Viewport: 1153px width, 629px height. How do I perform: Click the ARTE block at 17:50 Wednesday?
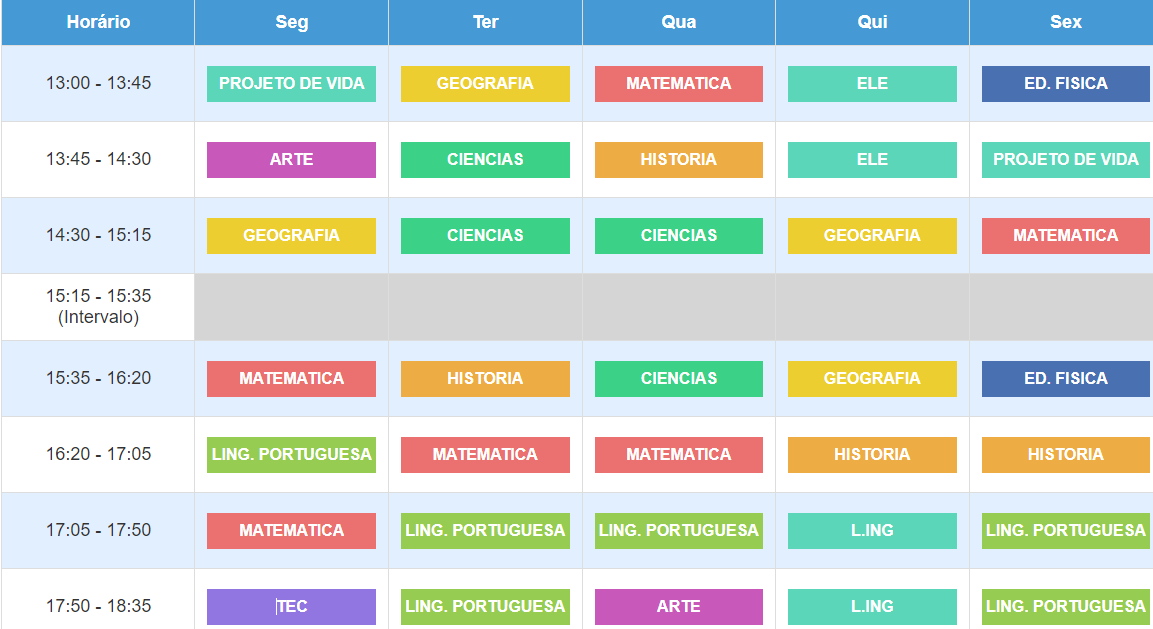[x=679, y=607]
